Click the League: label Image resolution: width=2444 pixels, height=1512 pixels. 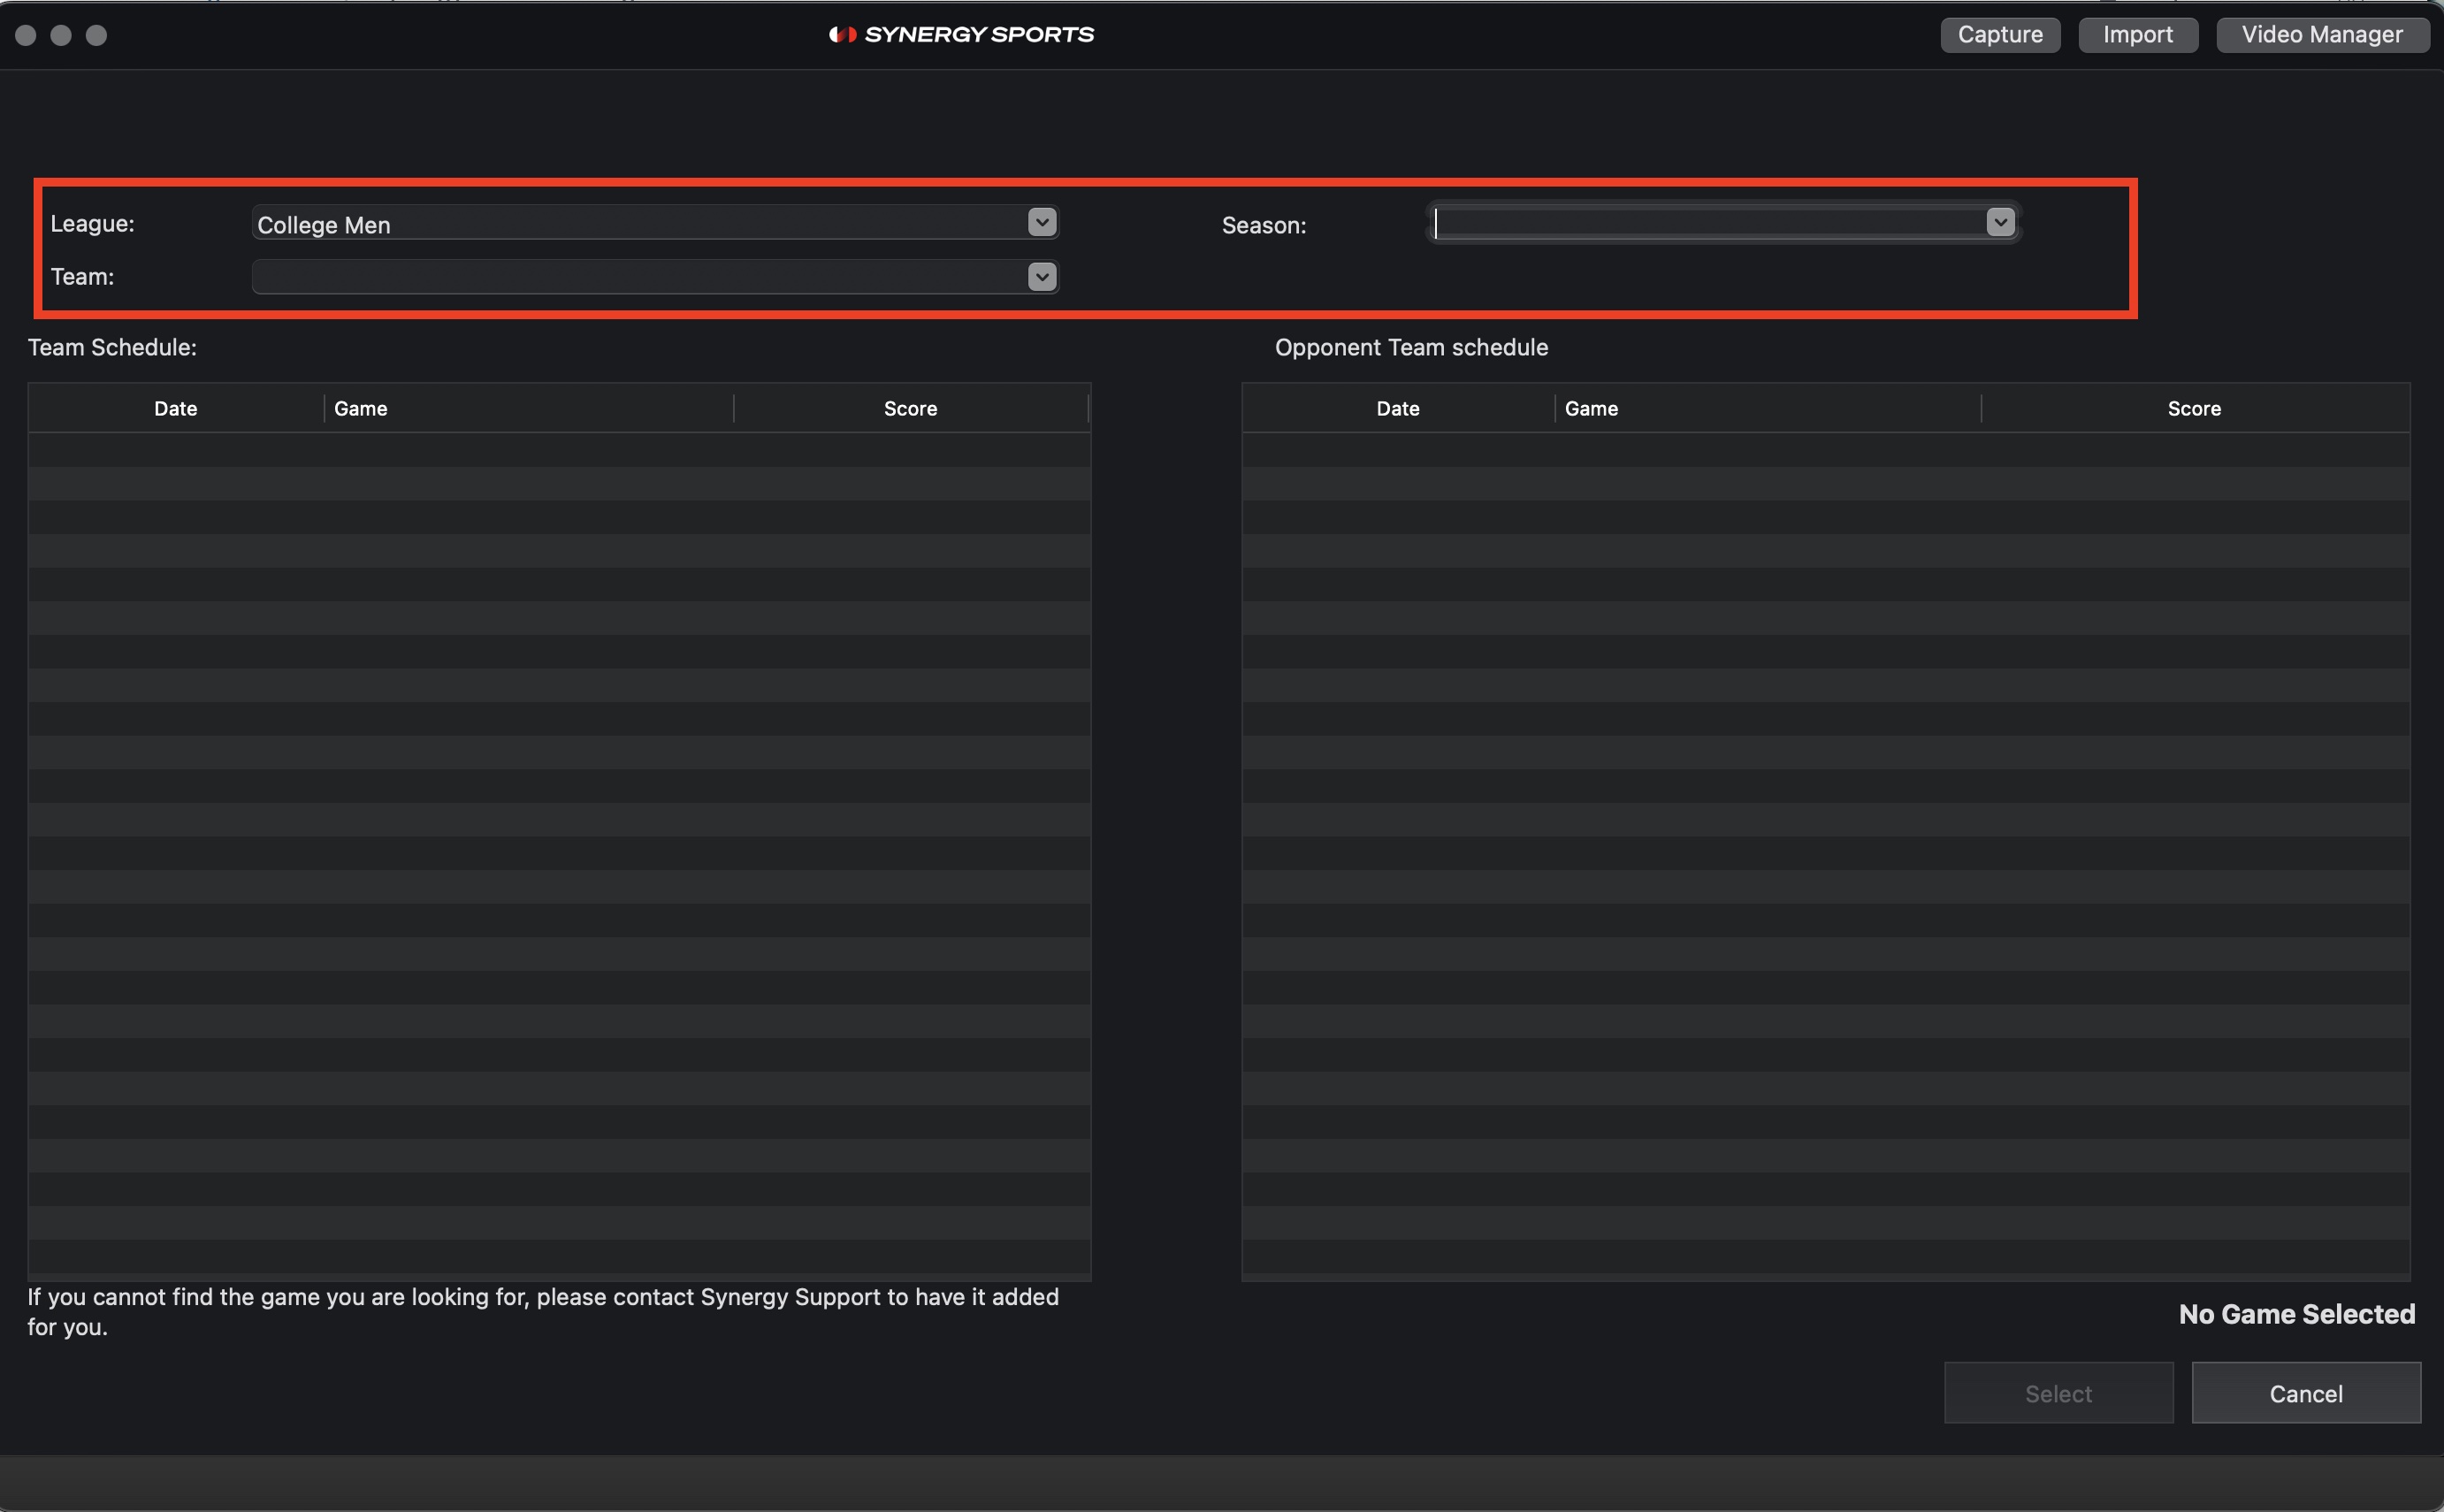point(92,223)
